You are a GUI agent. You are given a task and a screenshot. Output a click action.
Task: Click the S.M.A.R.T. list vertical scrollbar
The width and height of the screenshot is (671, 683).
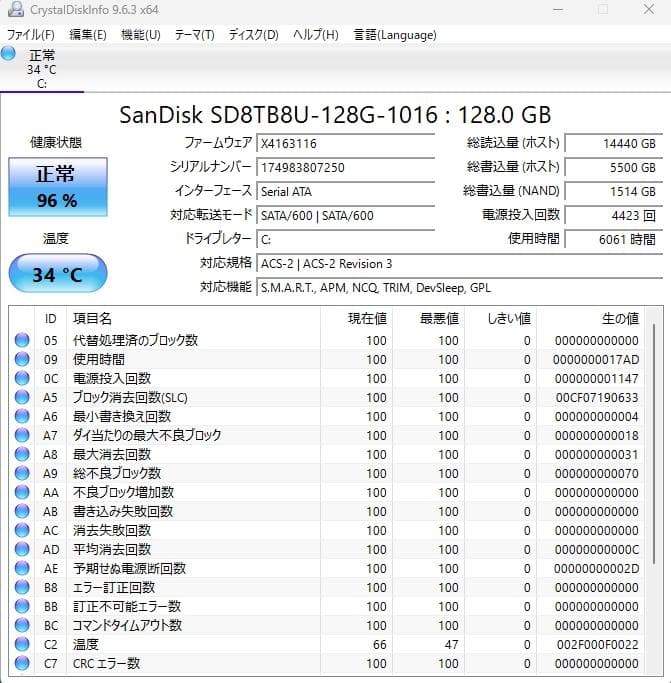pyautogui.click(x=654, y=444)
